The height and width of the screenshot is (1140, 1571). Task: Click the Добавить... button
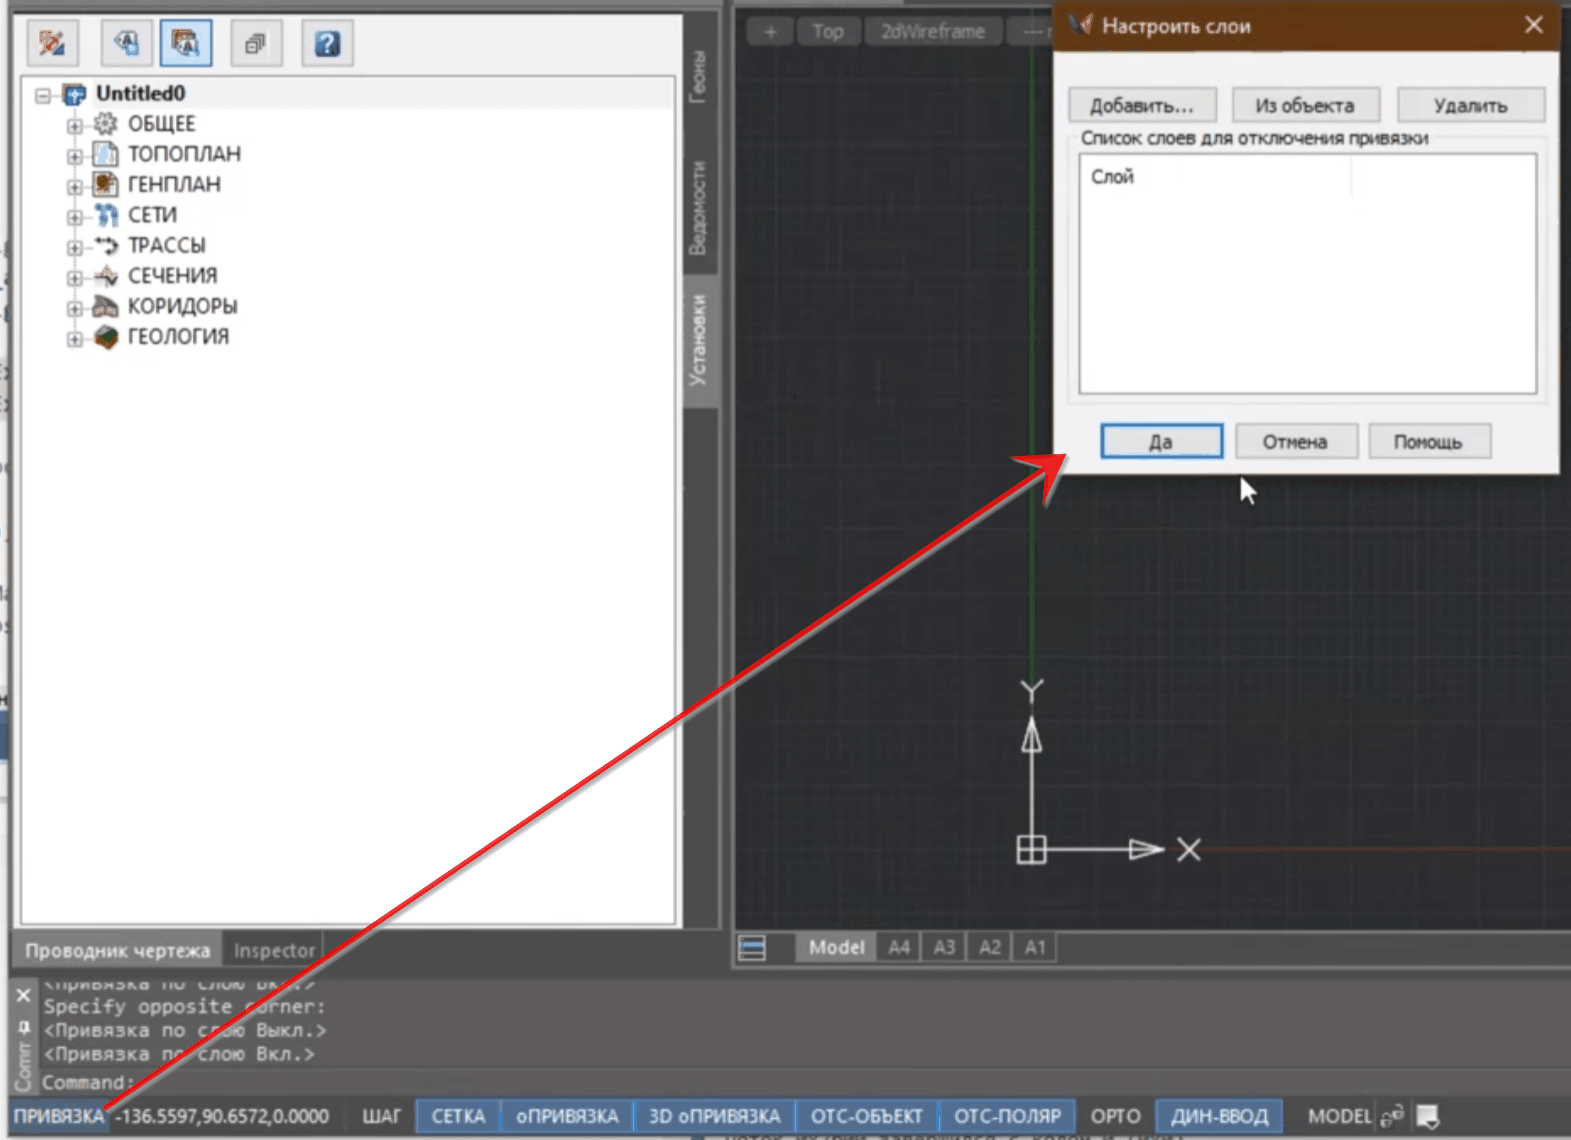point(1142,105)
